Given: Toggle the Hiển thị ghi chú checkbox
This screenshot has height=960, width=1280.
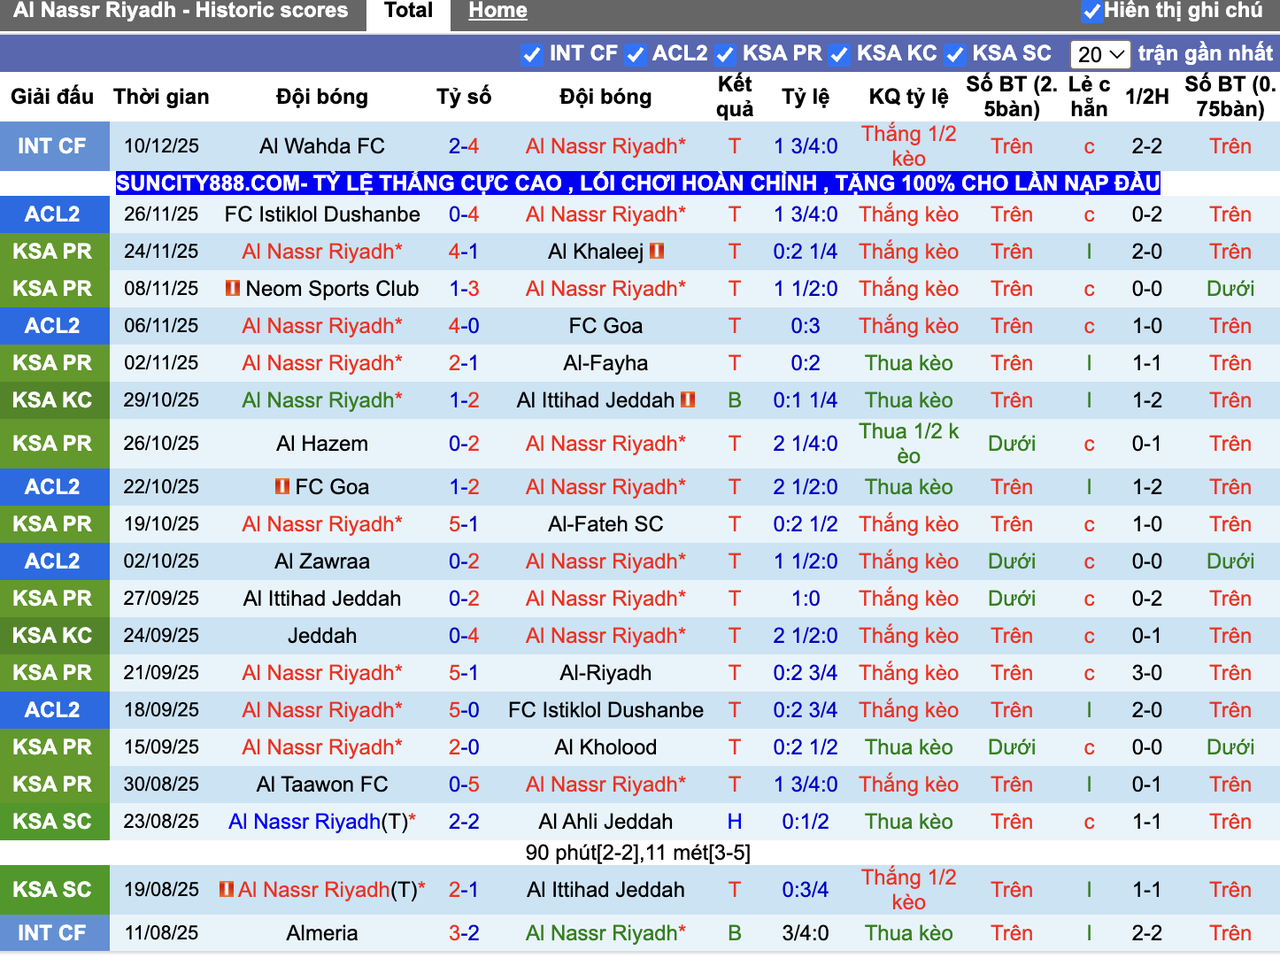Looking at the screenshot, I should (1092, 12).
